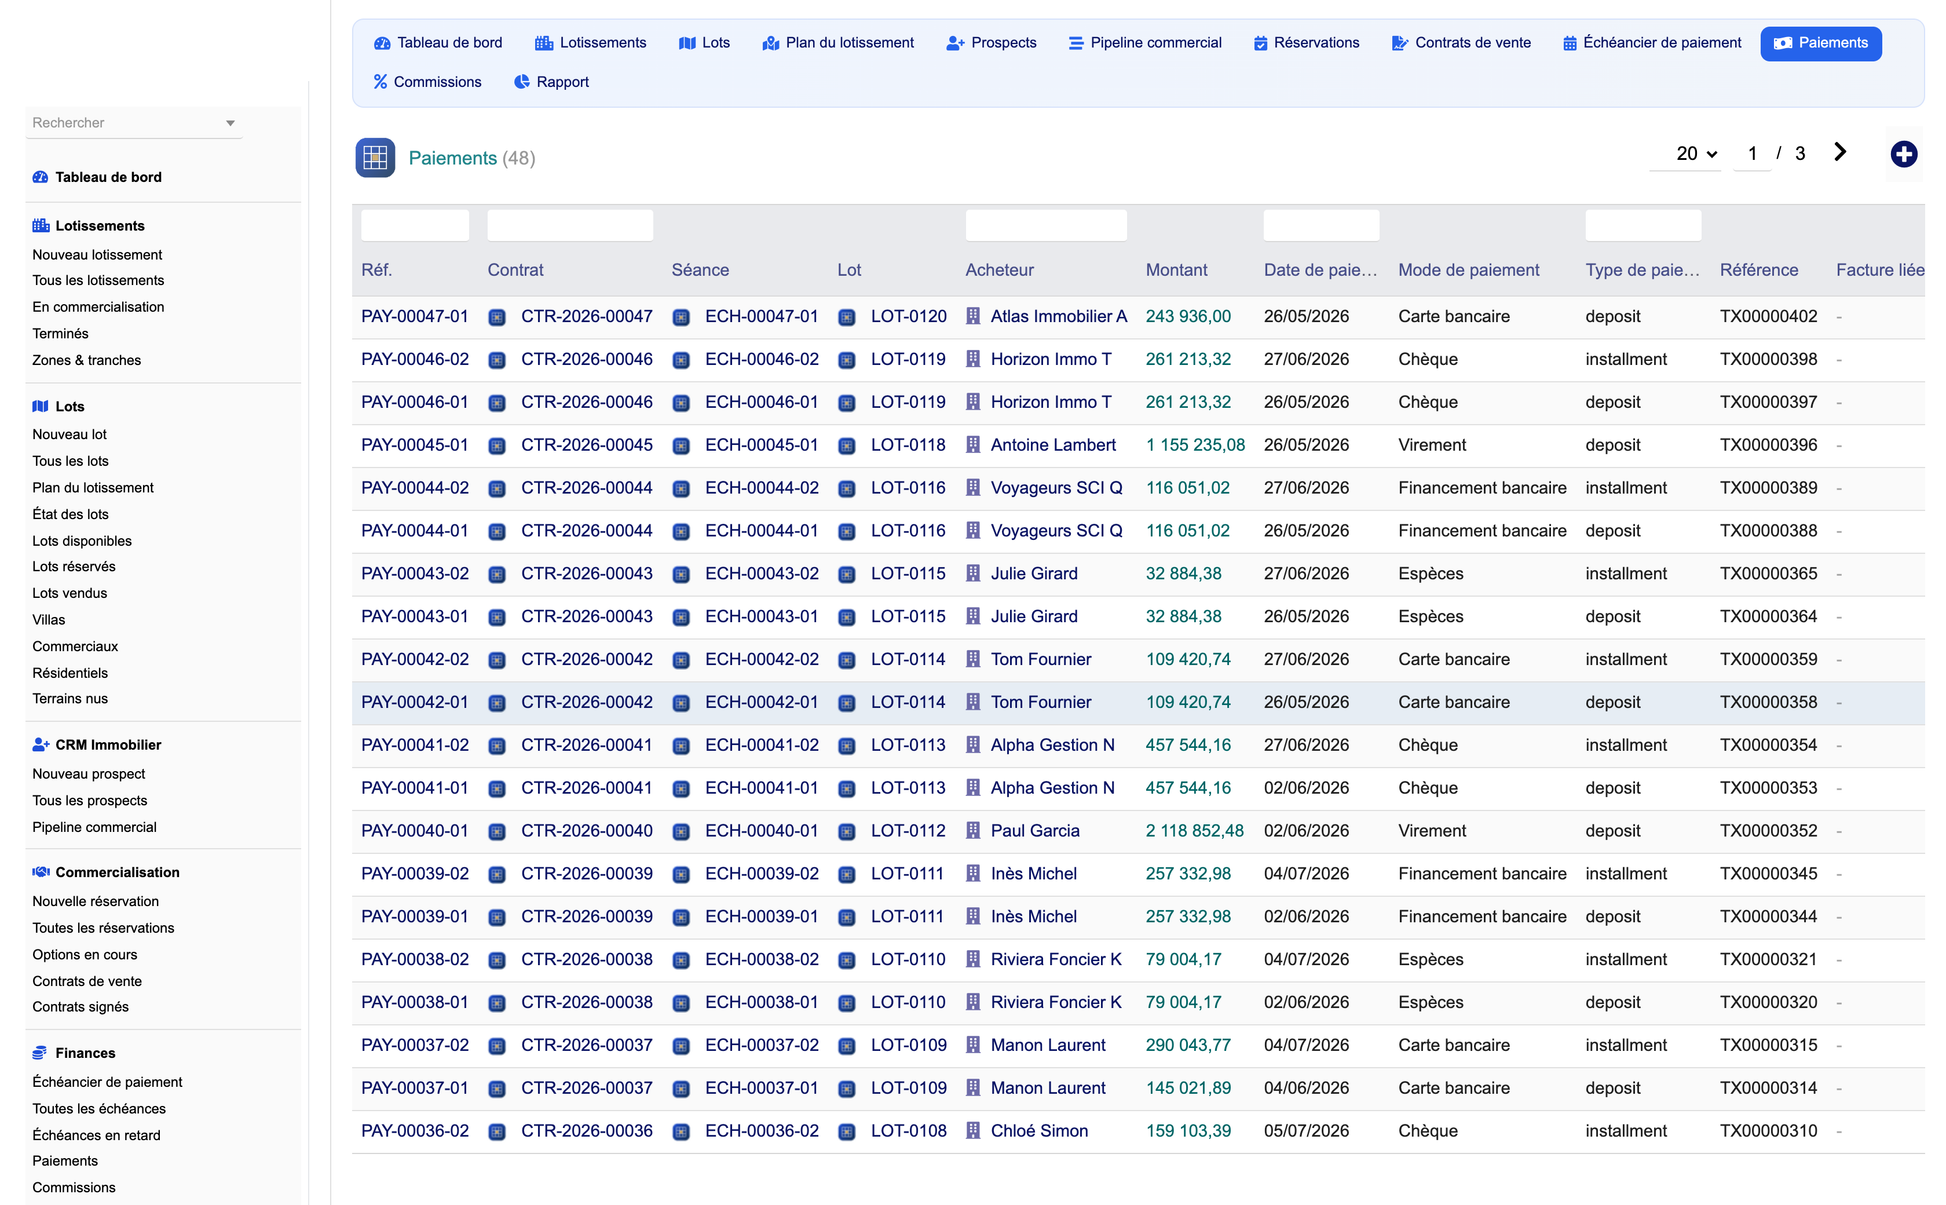Click the Acheteur column filter field
The image size is (1946, 1205).
pos(1046,225)
